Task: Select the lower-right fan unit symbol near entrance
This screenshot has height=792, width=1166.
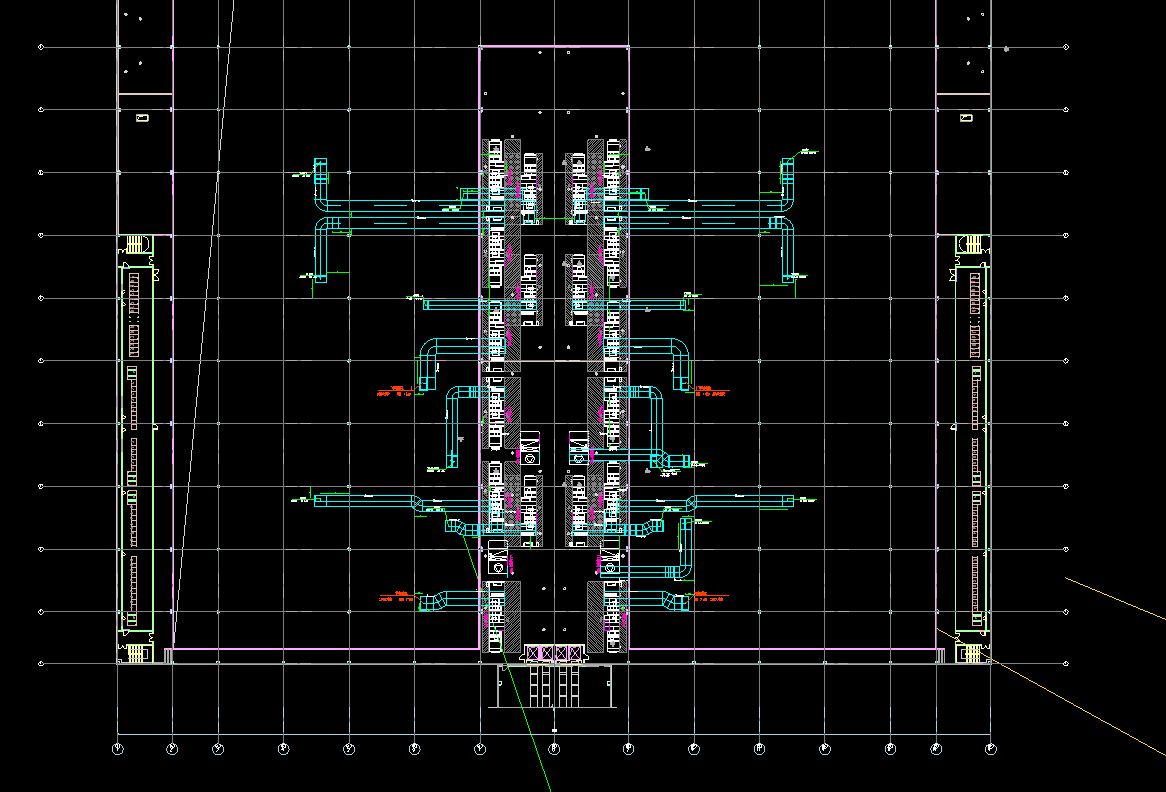Action: (x=610, y=557)
